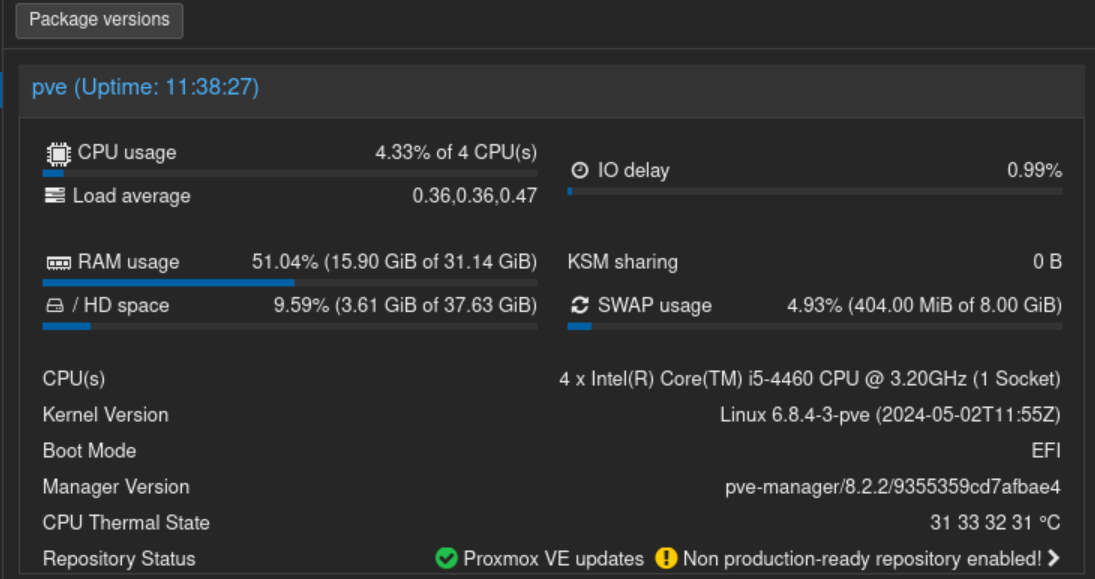Click the CPU usage chip icon
This screenshot has height=579, width=1095.
pos(58,153)
